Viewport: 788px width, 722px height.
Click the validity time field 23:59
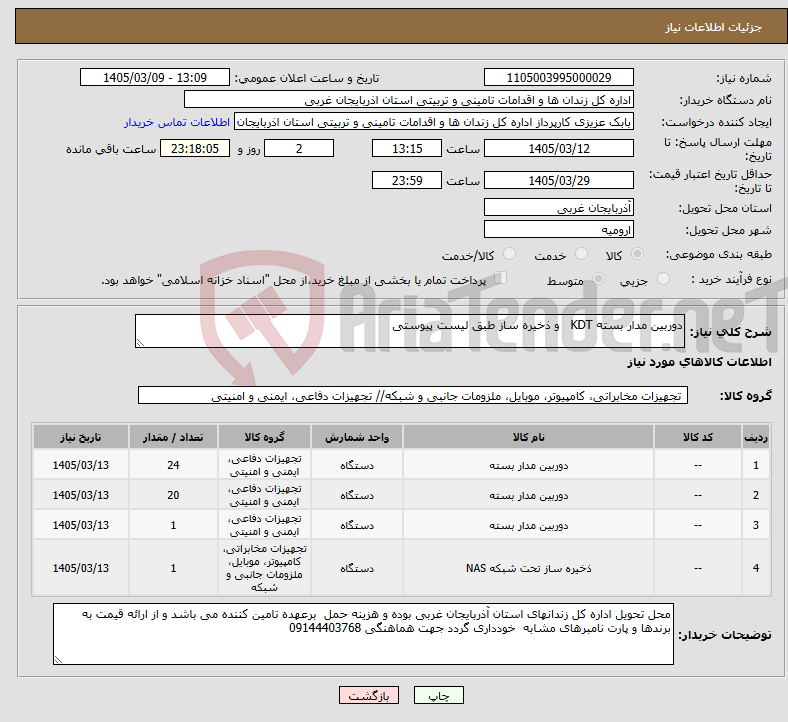[x=407, y=180]
